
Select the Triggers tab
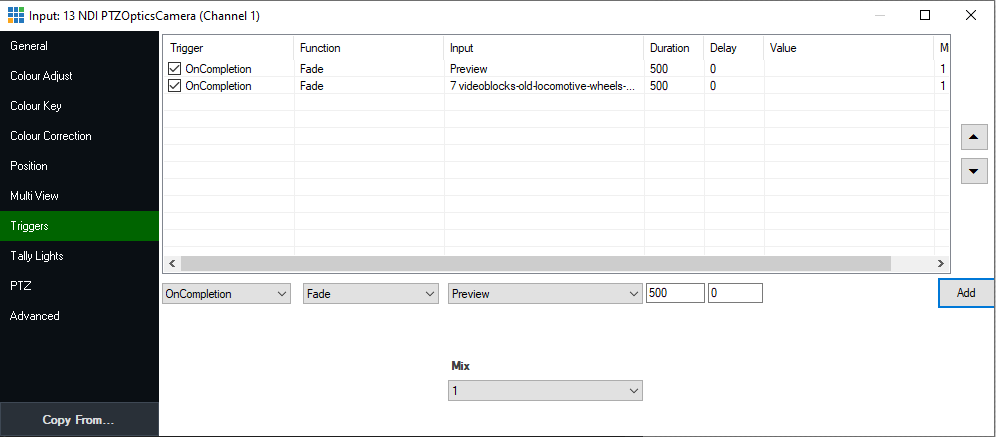coord(79,225)
